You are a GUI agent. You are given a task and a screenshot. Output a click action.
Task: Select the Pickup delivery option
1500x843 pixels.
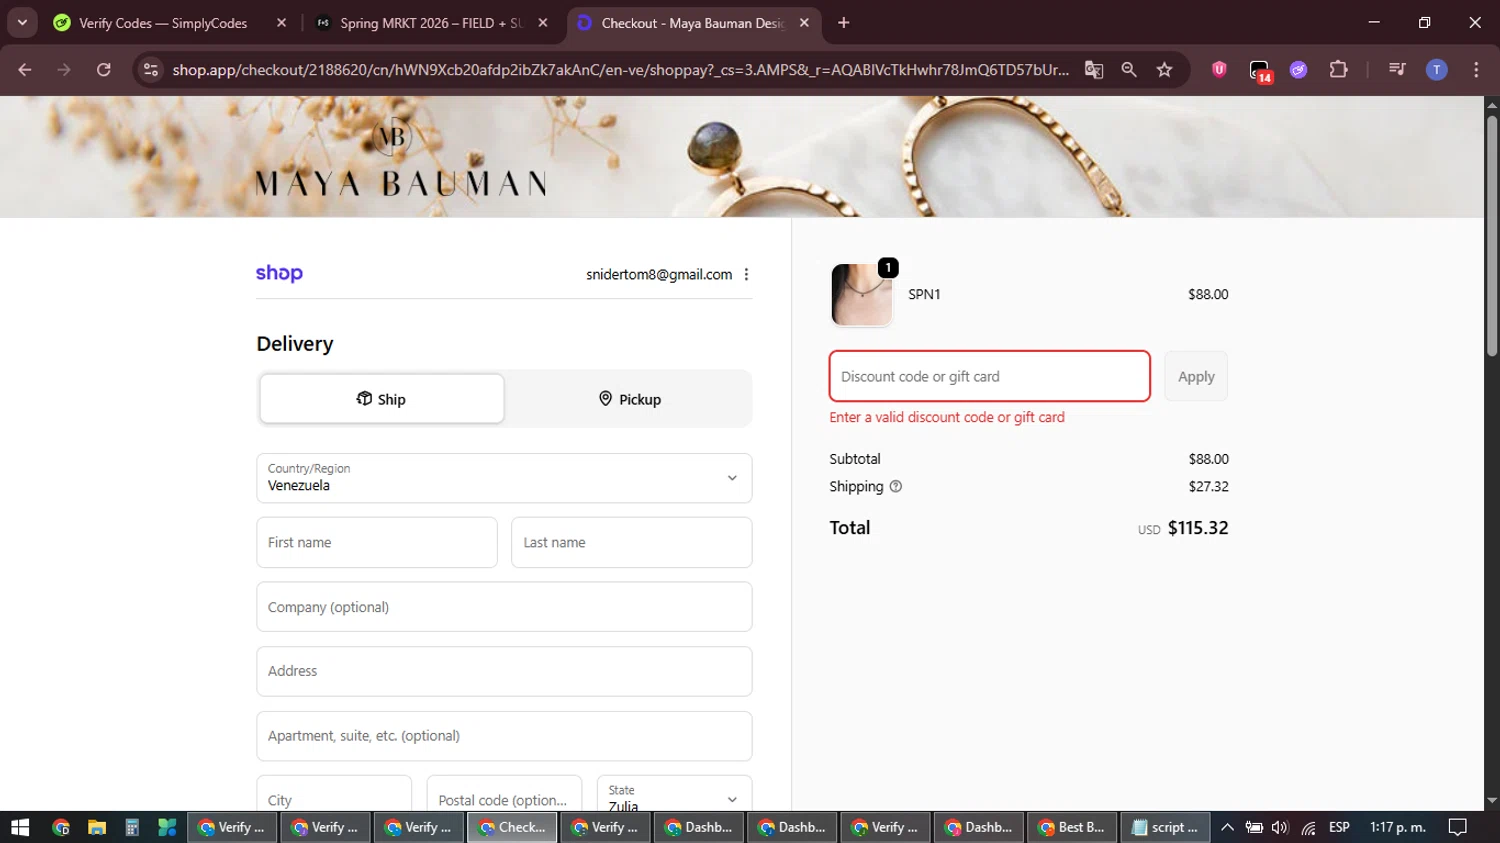coord(630,399)
